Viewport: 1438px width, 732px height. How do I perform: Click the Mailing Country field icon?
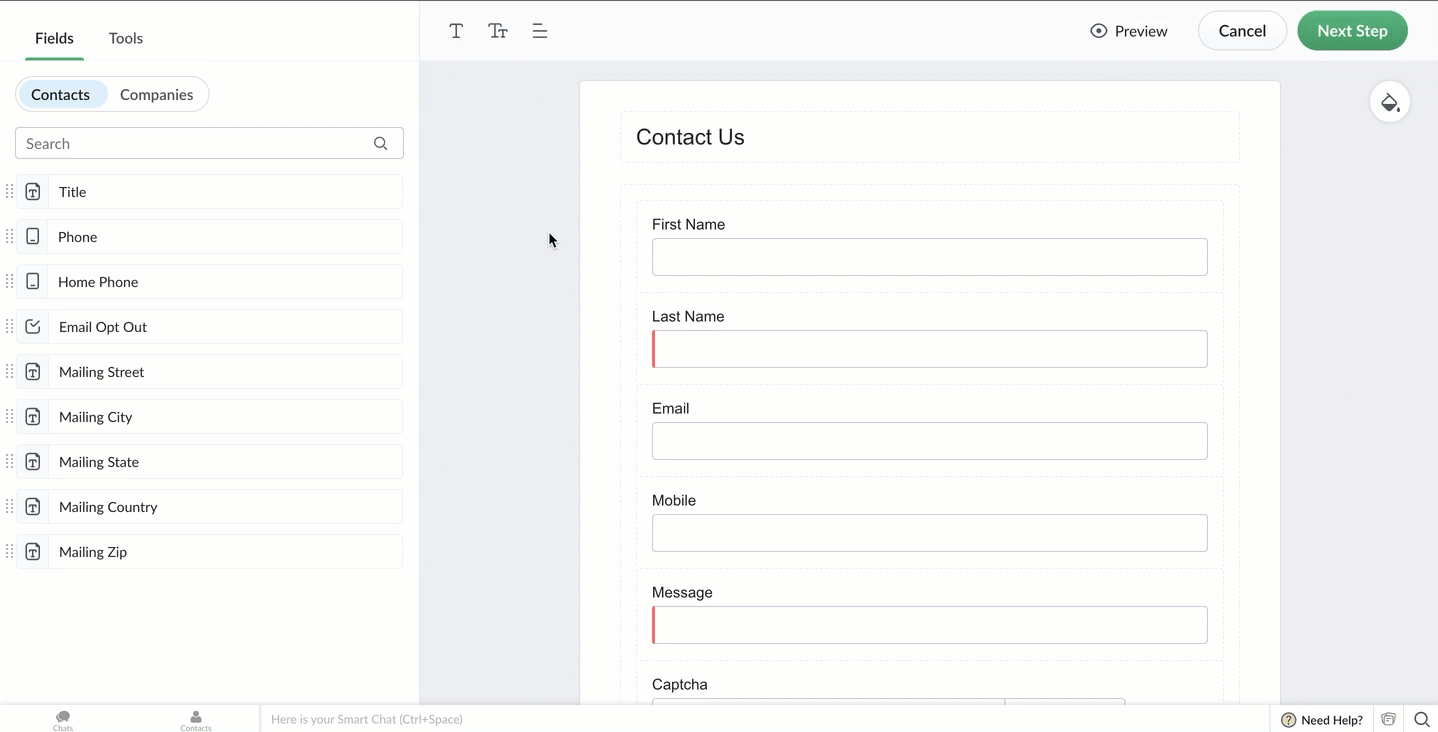33,507
